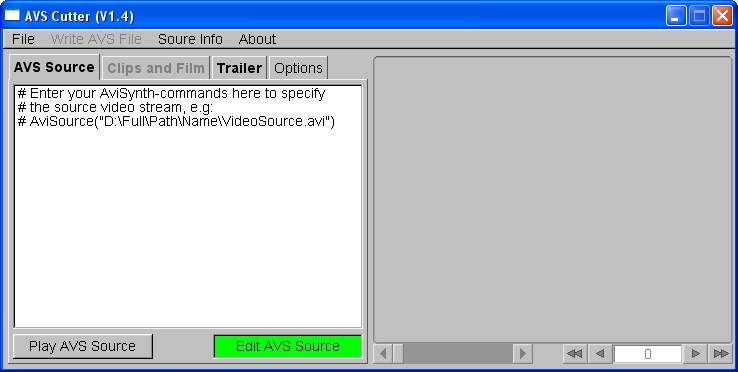Step back one frame with single left arrow

600,353
